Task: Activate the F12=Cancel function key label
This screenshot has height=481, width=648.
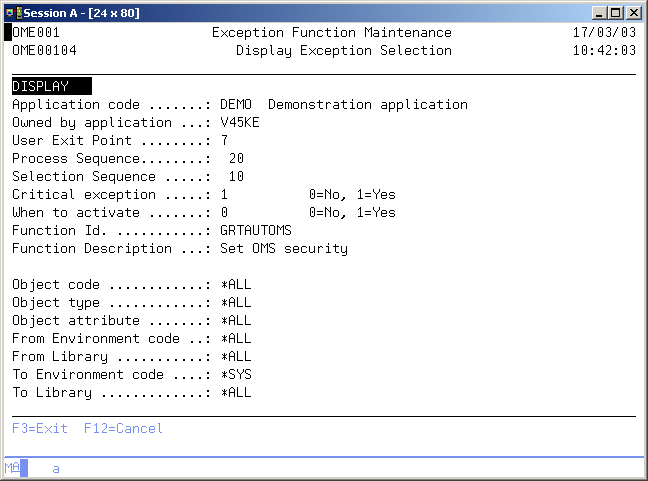Action: coord(123,428)
